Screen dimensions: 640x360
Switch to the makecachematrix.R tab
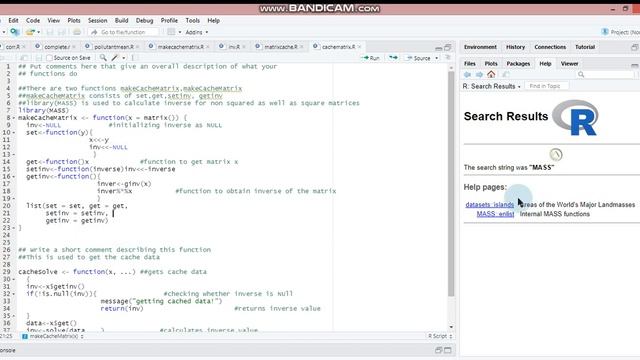(x=180, y=47)
